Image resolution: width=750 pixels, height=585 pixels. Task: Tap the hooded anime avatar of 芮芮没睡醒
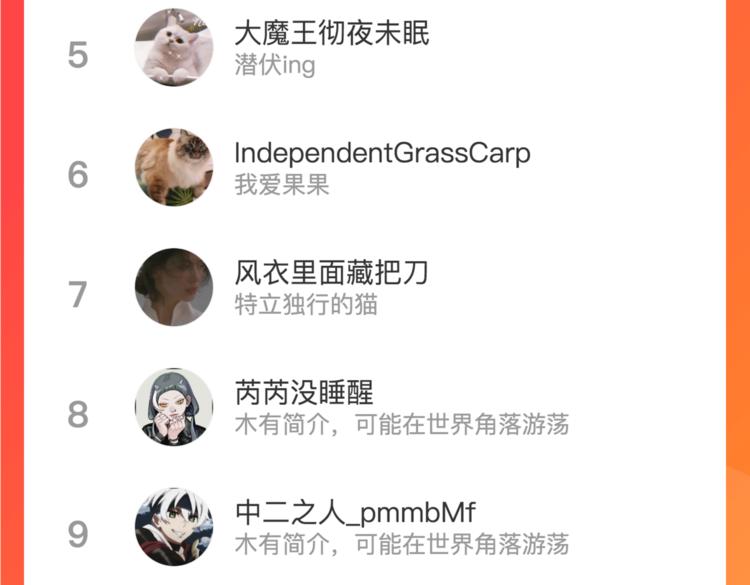(174, 407)
